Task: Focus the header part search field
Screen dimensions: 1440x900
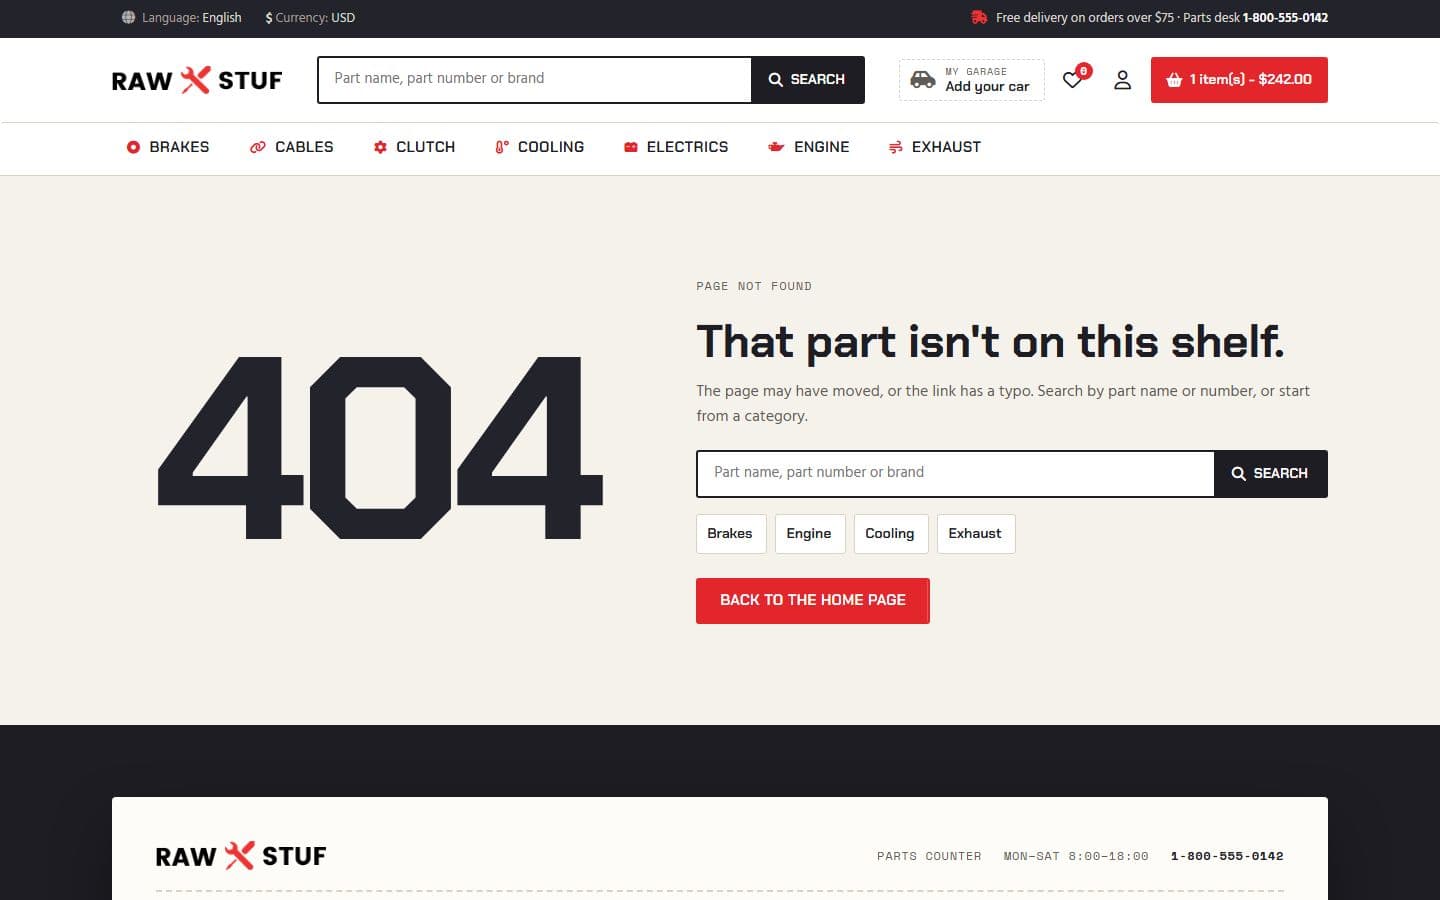Action: point(535,80)
